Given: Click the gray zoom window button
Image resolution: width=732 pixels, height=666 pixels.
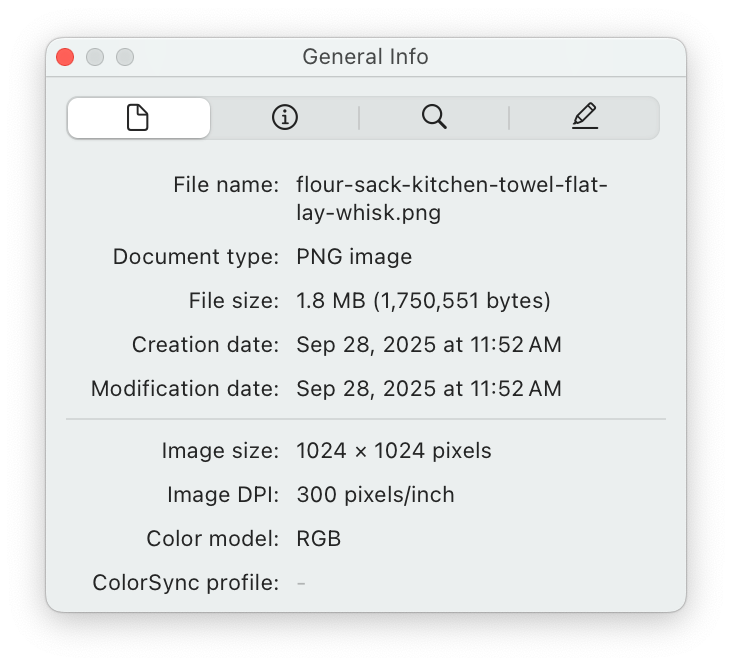Looking at the screenshot, I should [125, 57].
